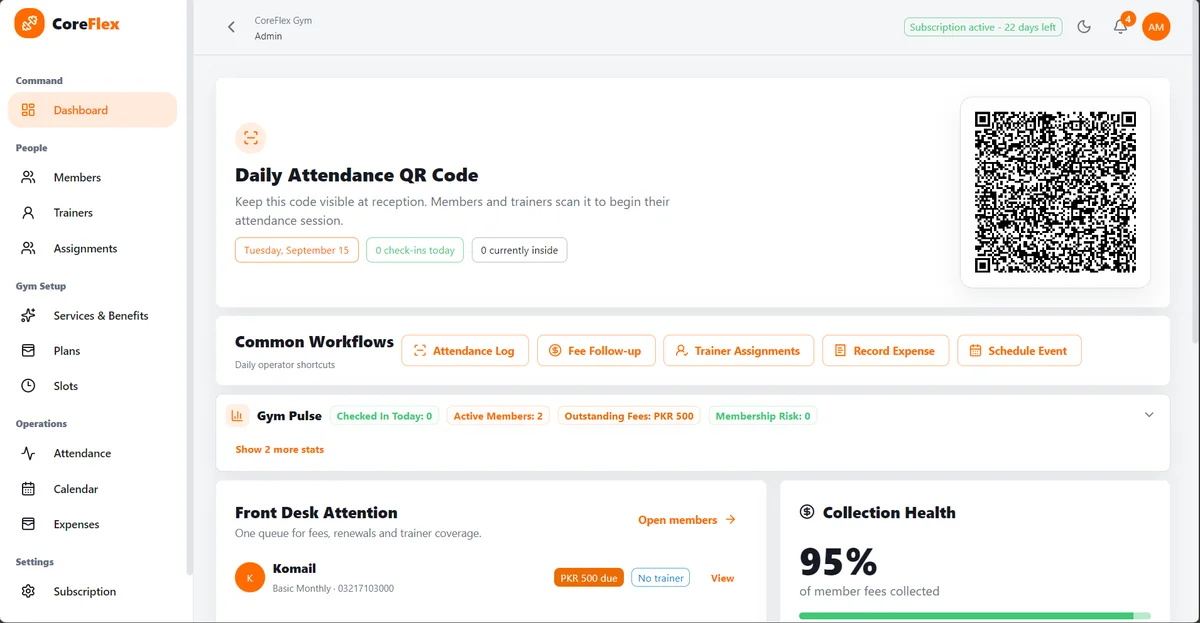This screenshot has width=1200, height=623.
Task: Click Subscription active 22 days left badge
Action: point(982,27)
